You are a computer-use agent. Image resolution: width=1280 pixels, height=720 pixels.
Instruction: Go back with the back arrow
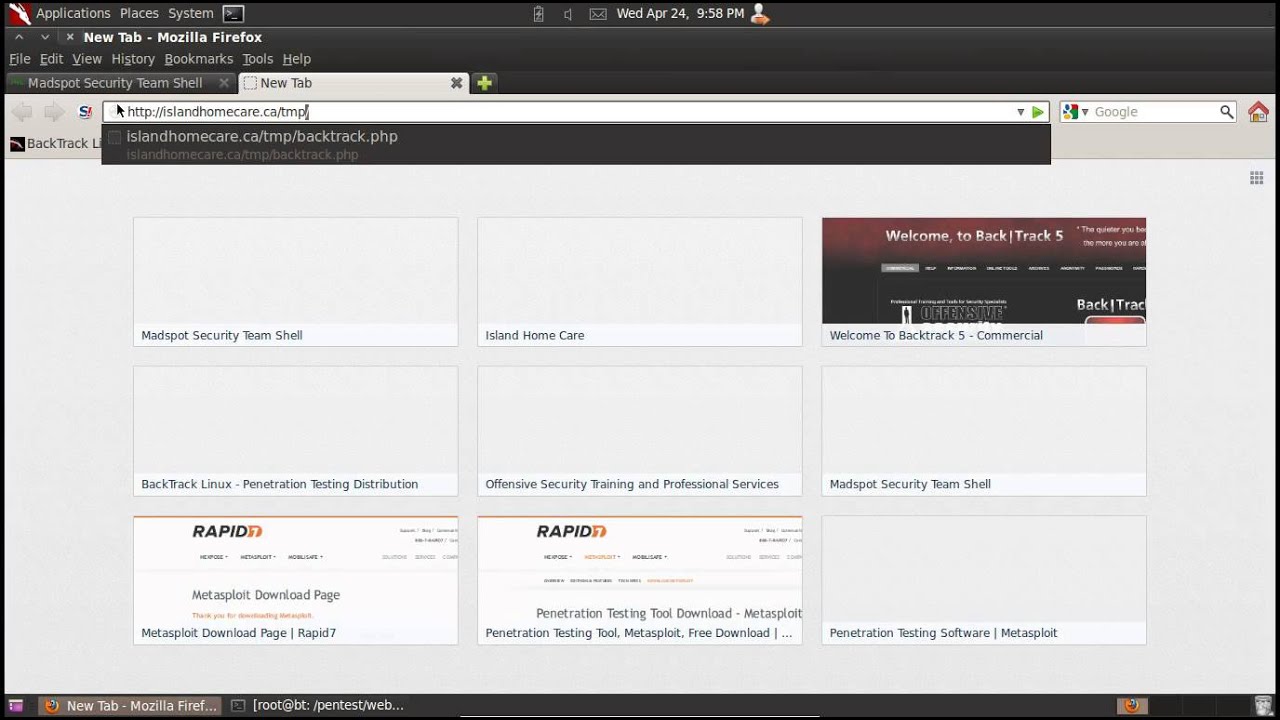pyautogui.click(x=22, y=112)
